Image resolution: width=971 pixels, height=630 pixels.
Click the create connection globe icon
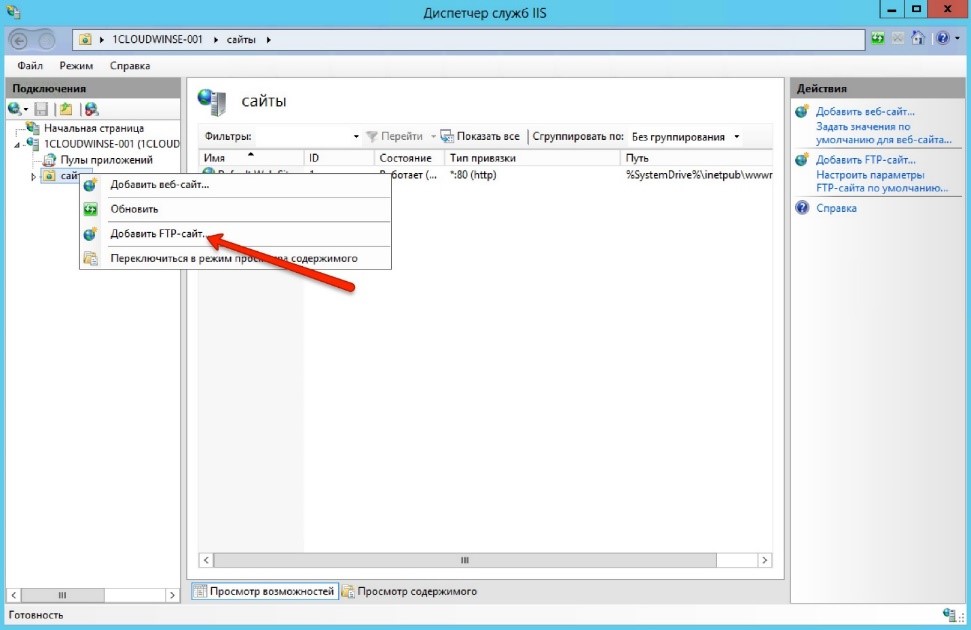[x=15, y=109]
